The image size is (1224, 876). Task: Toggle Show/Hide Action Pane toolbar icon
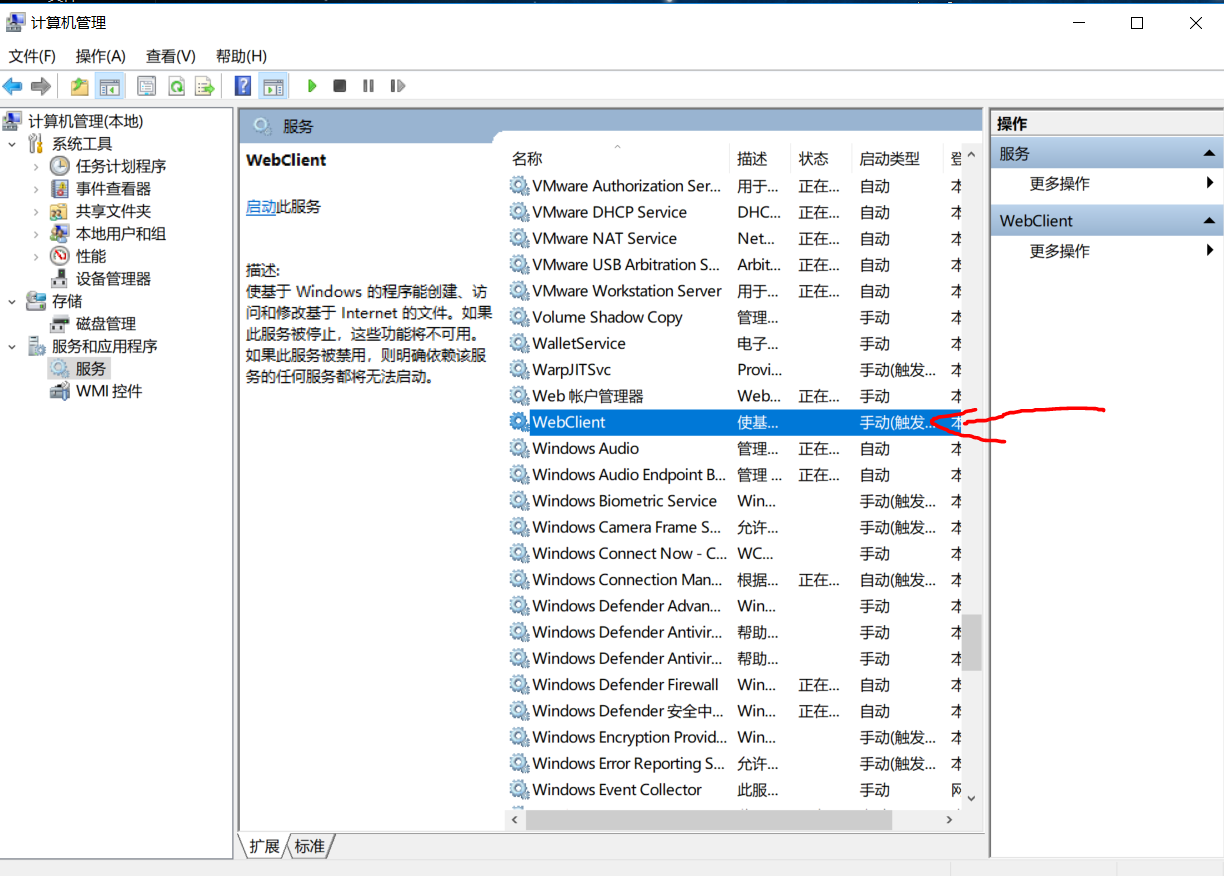point(272,87)
